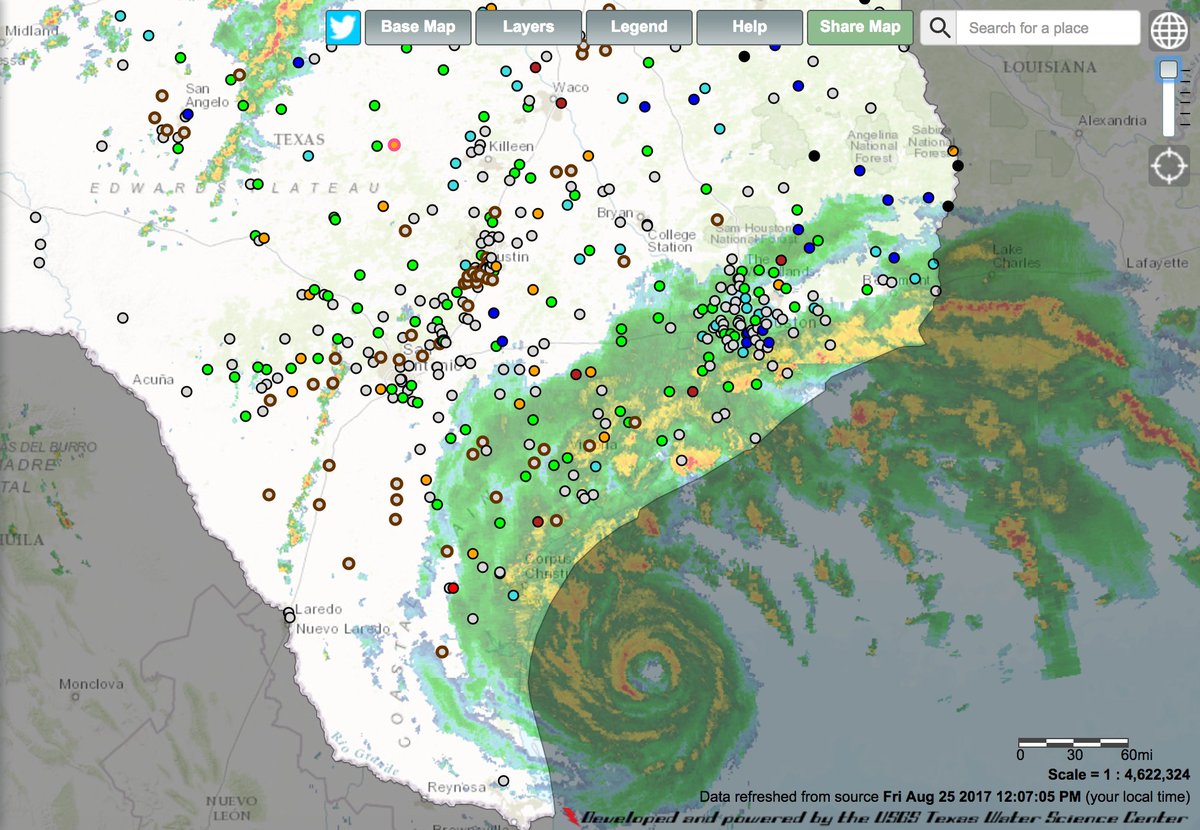This screenshot has height=830, width=1200.
Task: Click the magnifying glass search icon
Action: coord(939,28)
